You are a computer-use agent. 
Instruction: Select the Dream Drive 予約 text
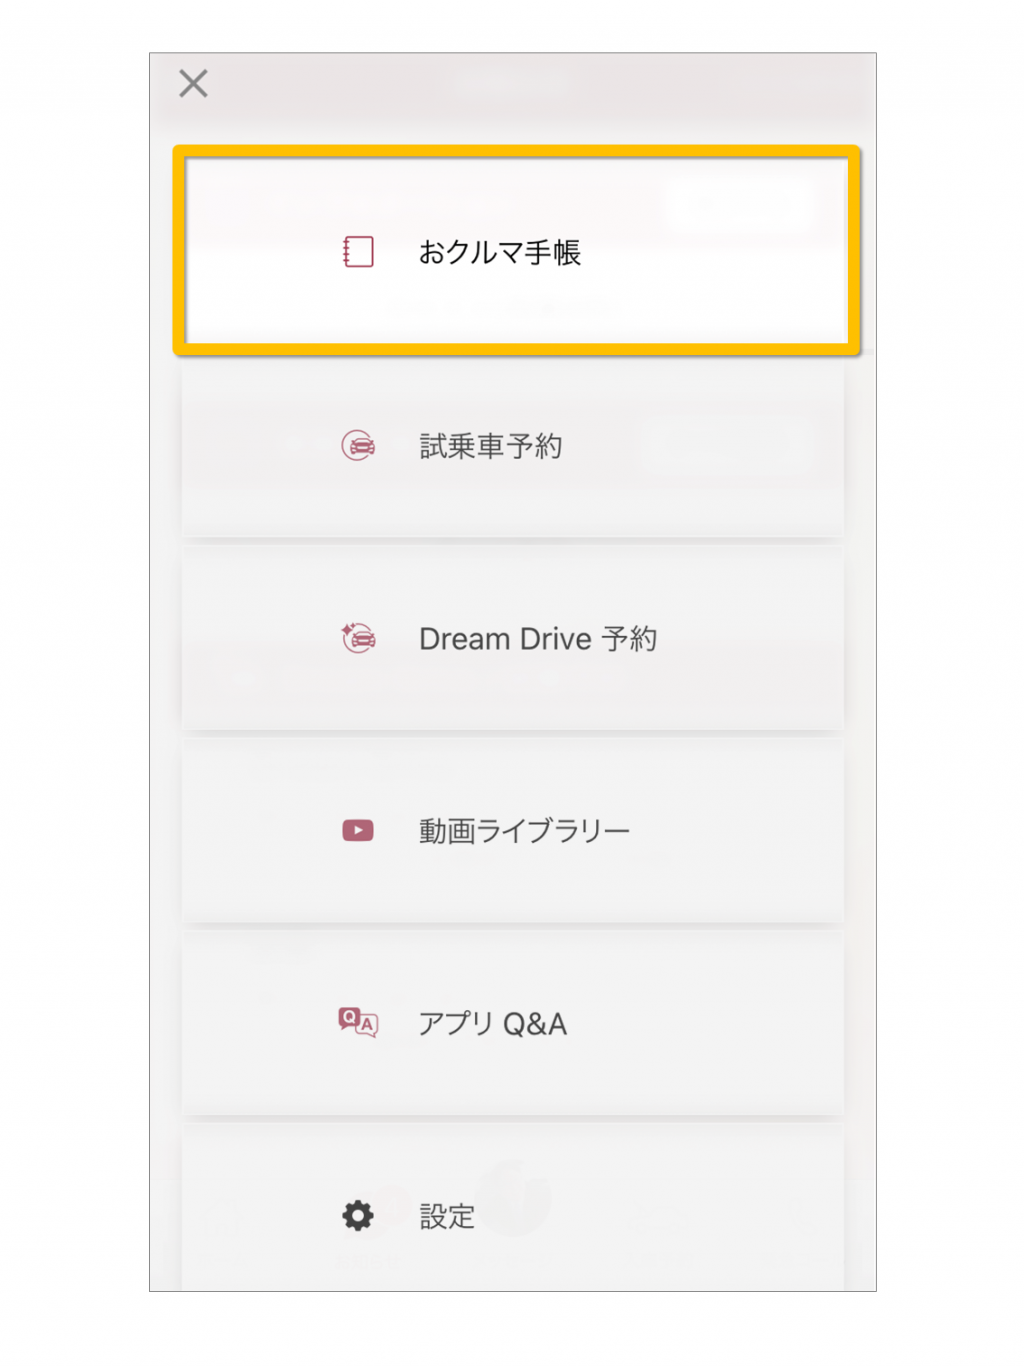click(x=538, y=638)
